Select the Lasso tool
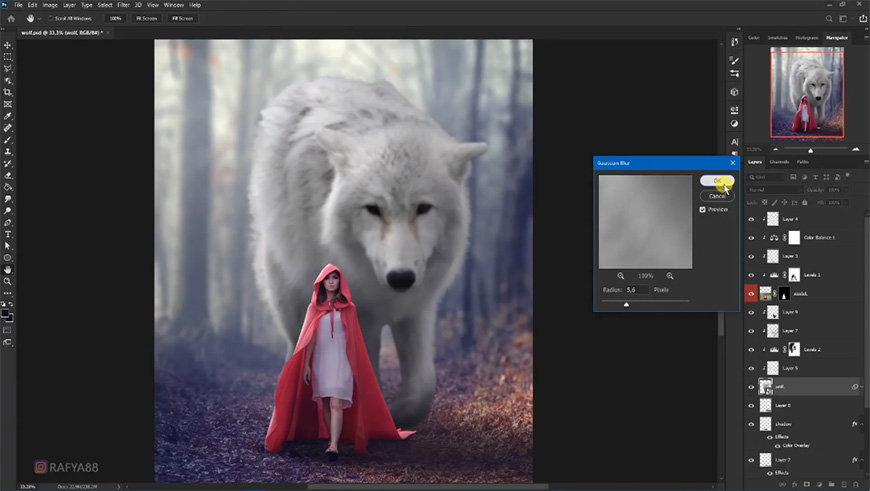This screenshot has height=491, width=870. pyautogui.click(x=8, y=69)
